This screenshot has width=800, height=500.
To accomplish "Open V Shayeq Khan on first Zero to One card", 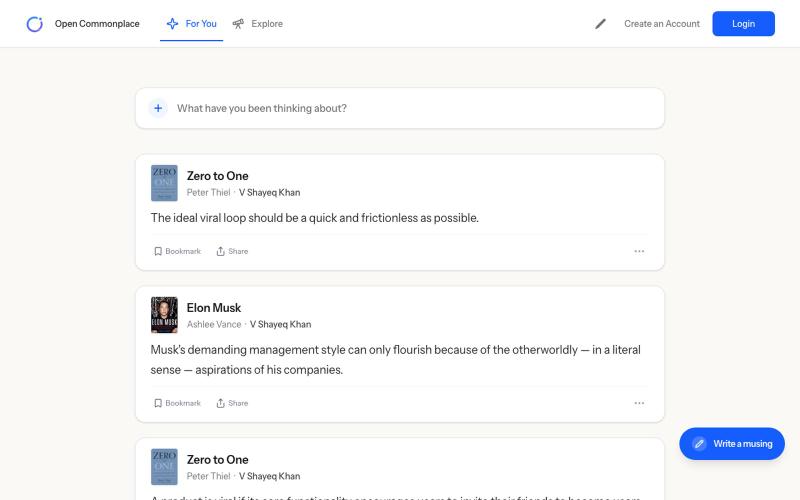I will (x=269, y=192).
